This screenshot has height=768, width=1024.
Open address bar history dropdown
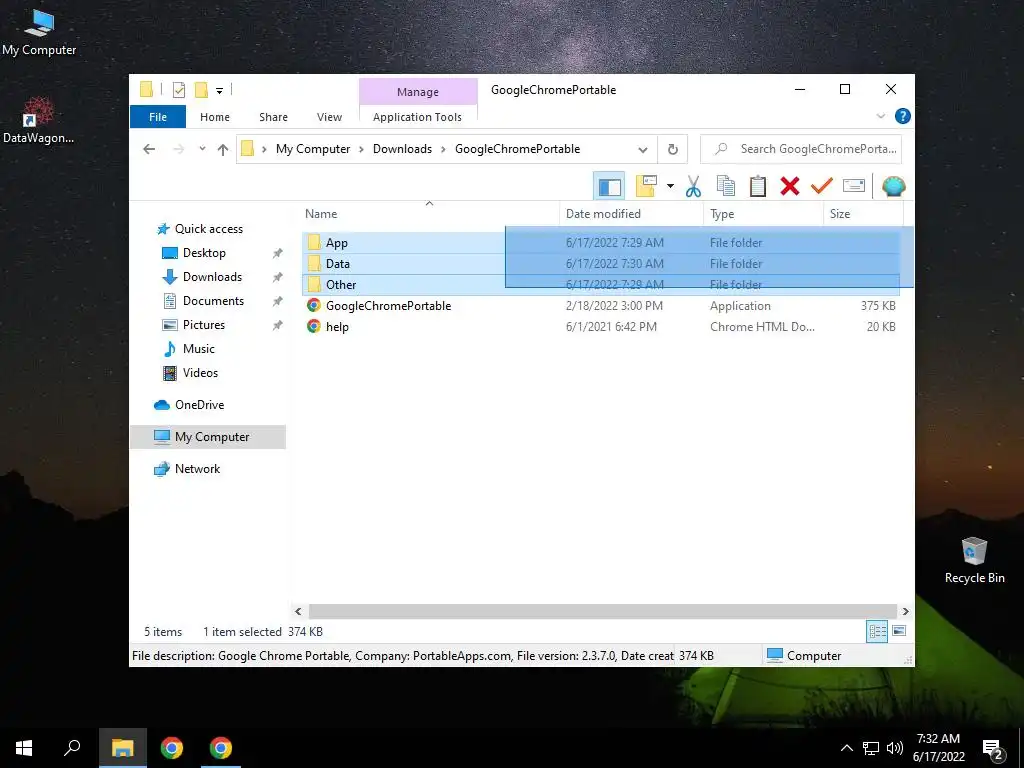coord(643,150)
